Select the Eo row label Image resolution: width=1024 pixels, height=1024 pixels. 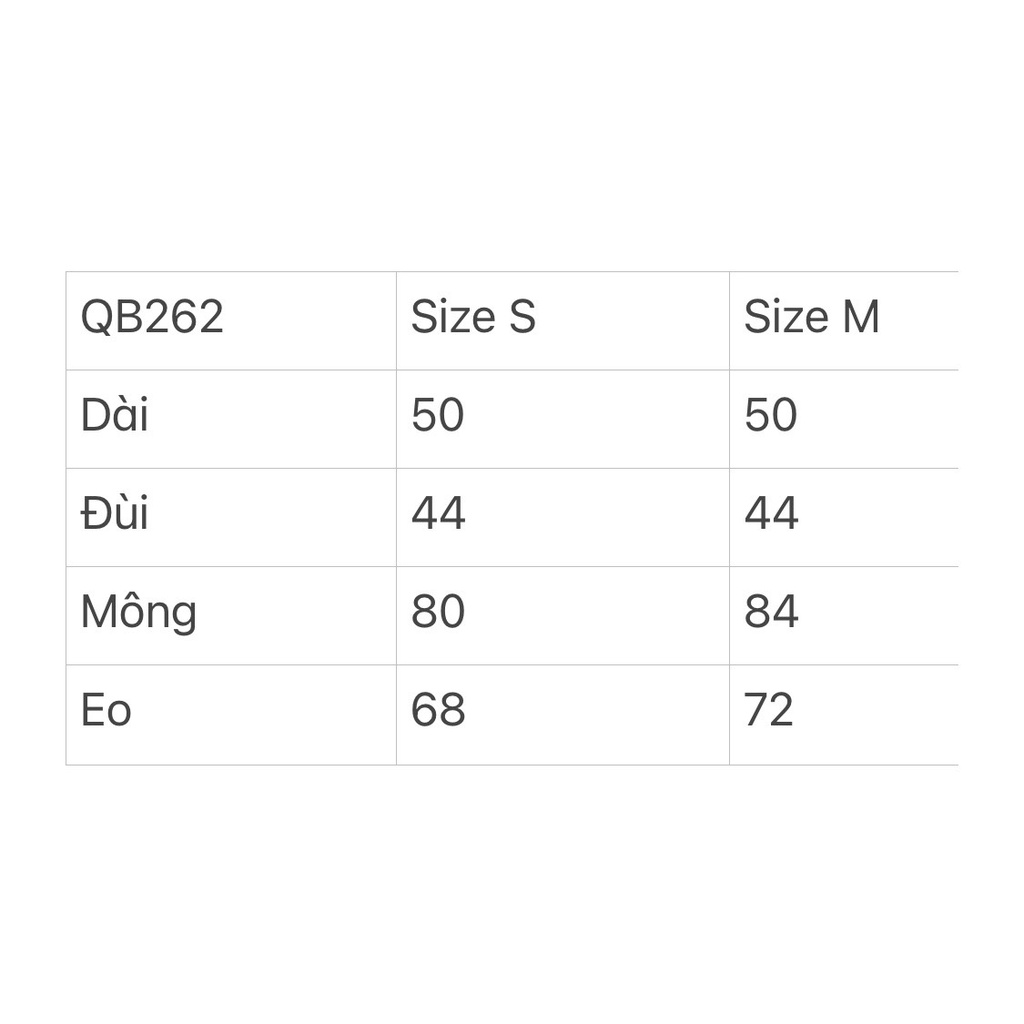pyautogui.click(x=106, y=711)
